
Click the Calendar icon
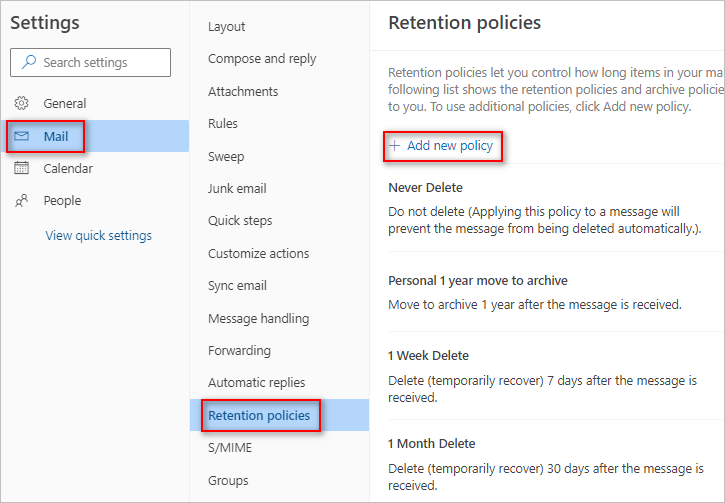[21, 168]
